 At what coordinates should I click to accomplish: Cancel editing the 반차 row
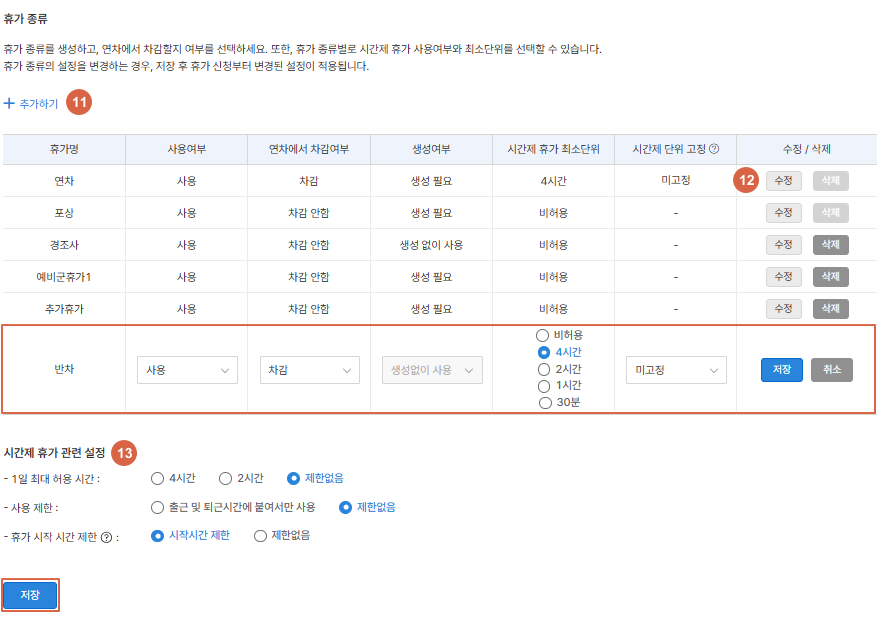click(831, 370)
